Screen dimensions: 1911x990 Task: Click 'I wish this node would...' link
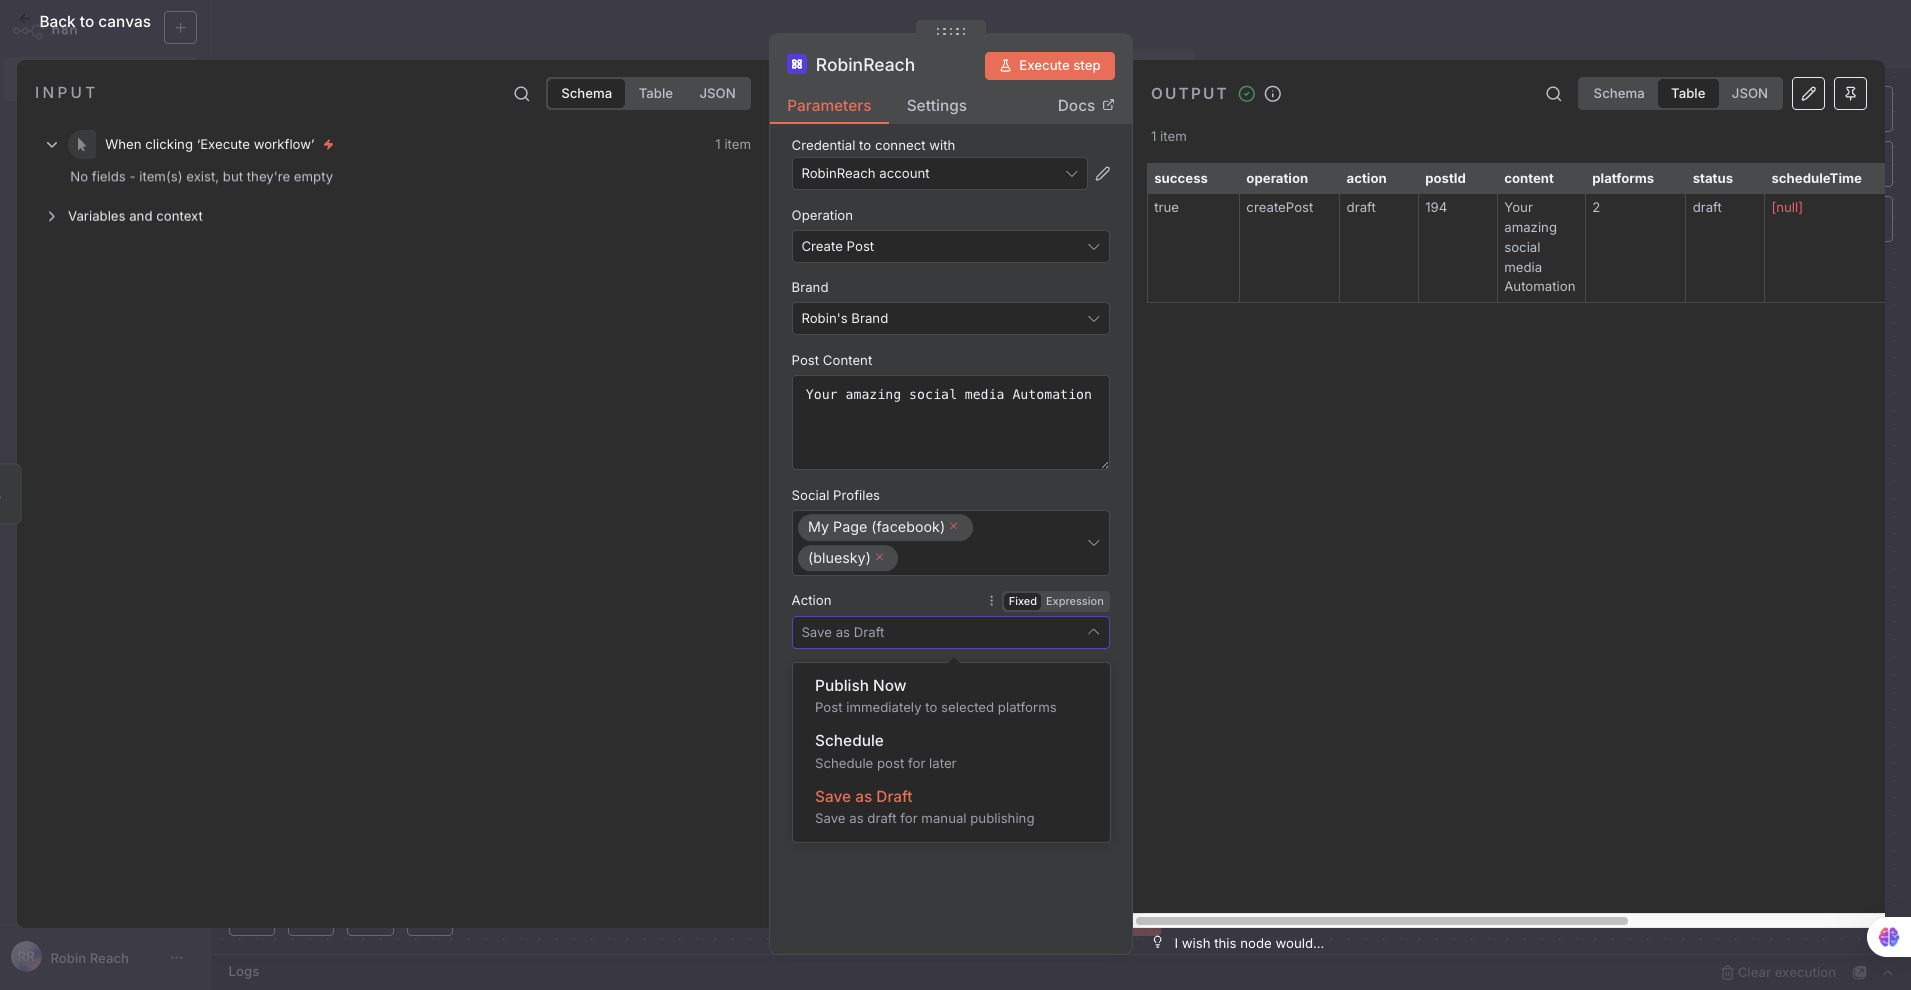tap(1249, 943)
